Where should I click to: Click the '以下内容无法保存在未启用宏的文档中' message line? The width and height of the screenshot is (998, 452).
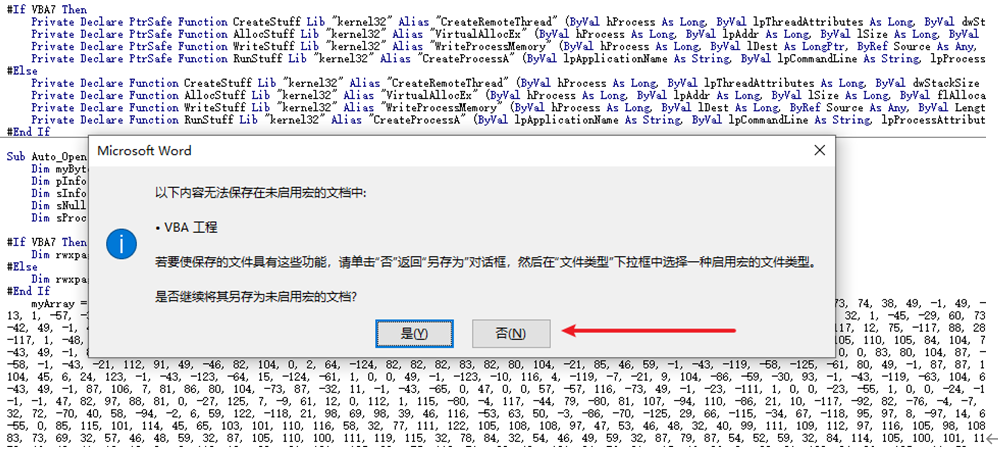261,193
